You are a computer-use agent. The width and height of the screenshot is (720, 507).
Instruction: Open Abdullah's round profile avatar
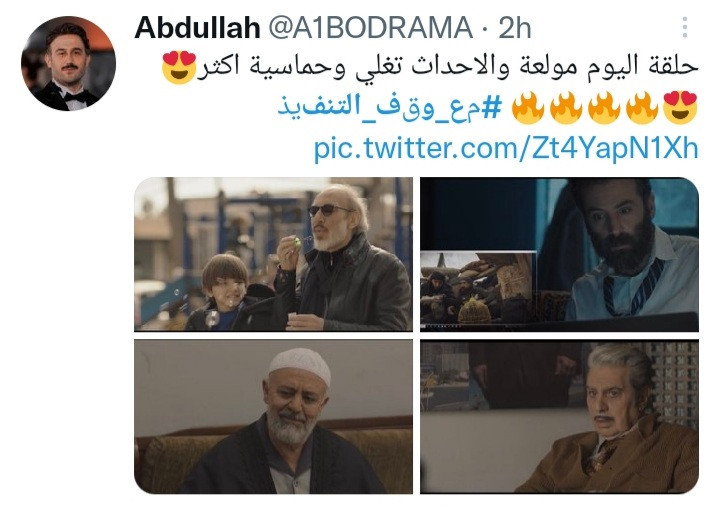68,63
